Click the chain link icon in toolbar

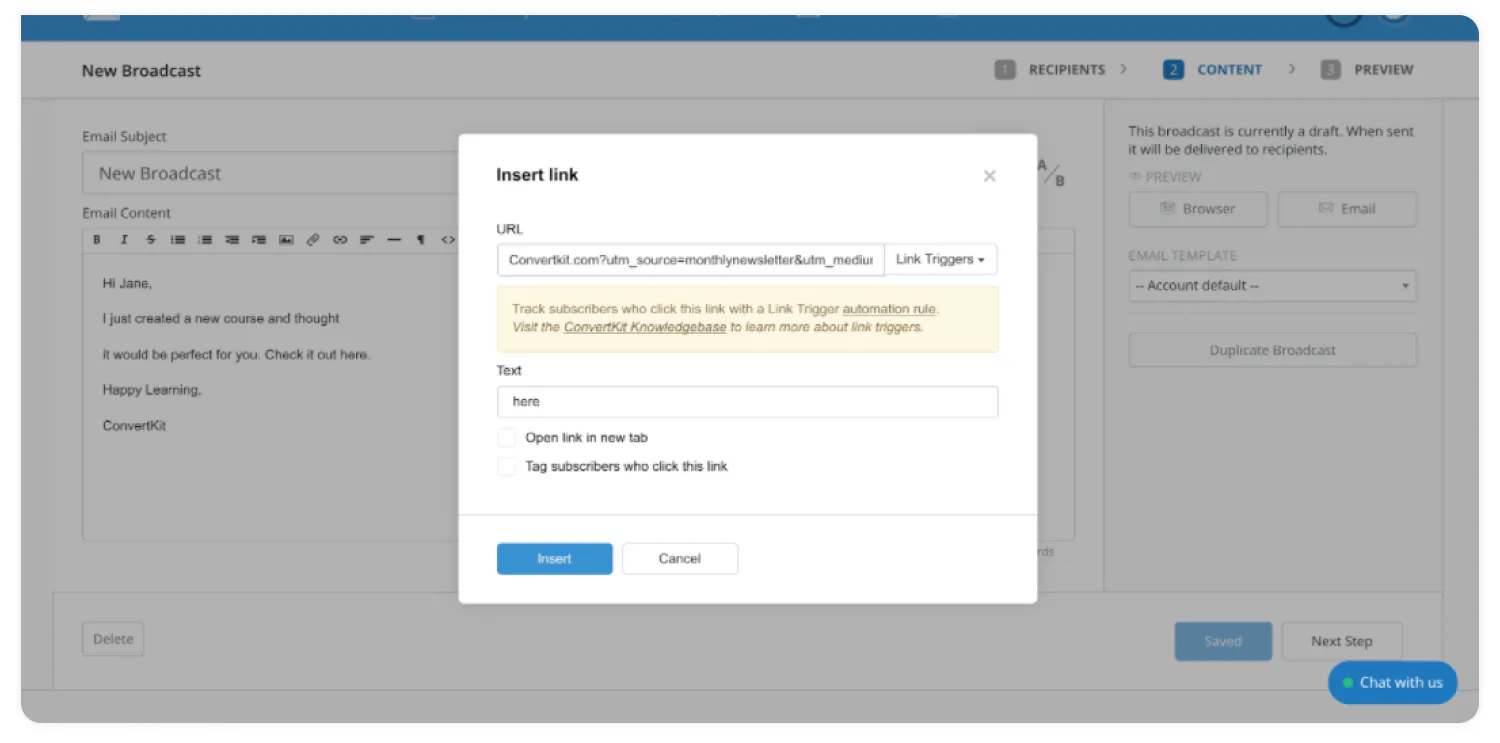[340, 240]
